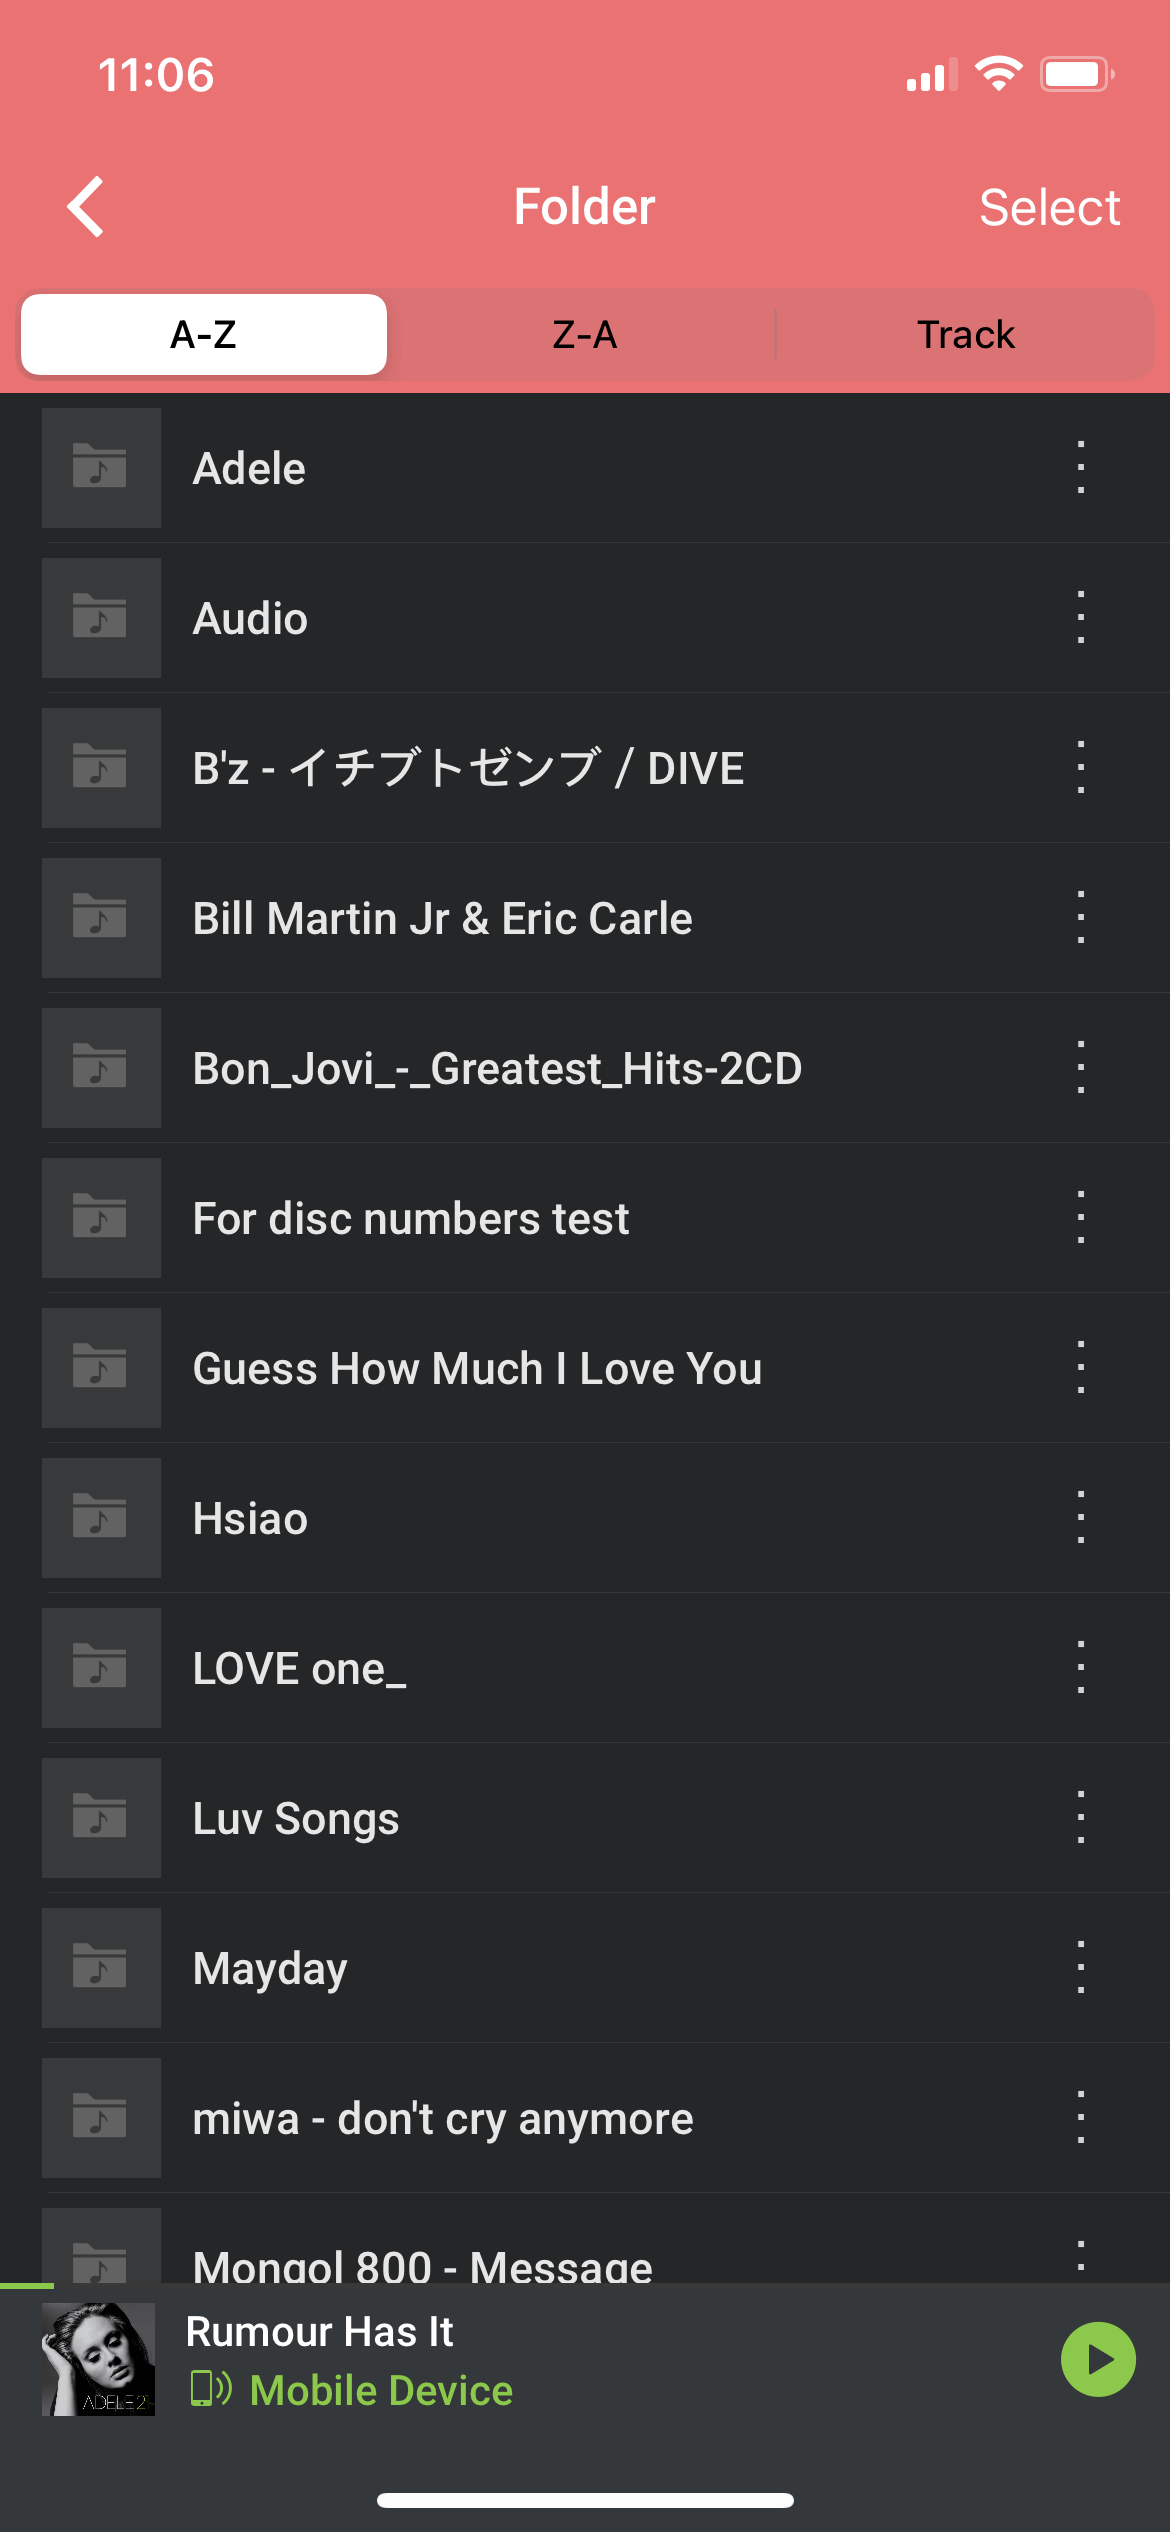Show options menu for Hsiao folder
Image resolution: width=1170 pixels, height=2532 pixels.
(x=1080, y=1518)
